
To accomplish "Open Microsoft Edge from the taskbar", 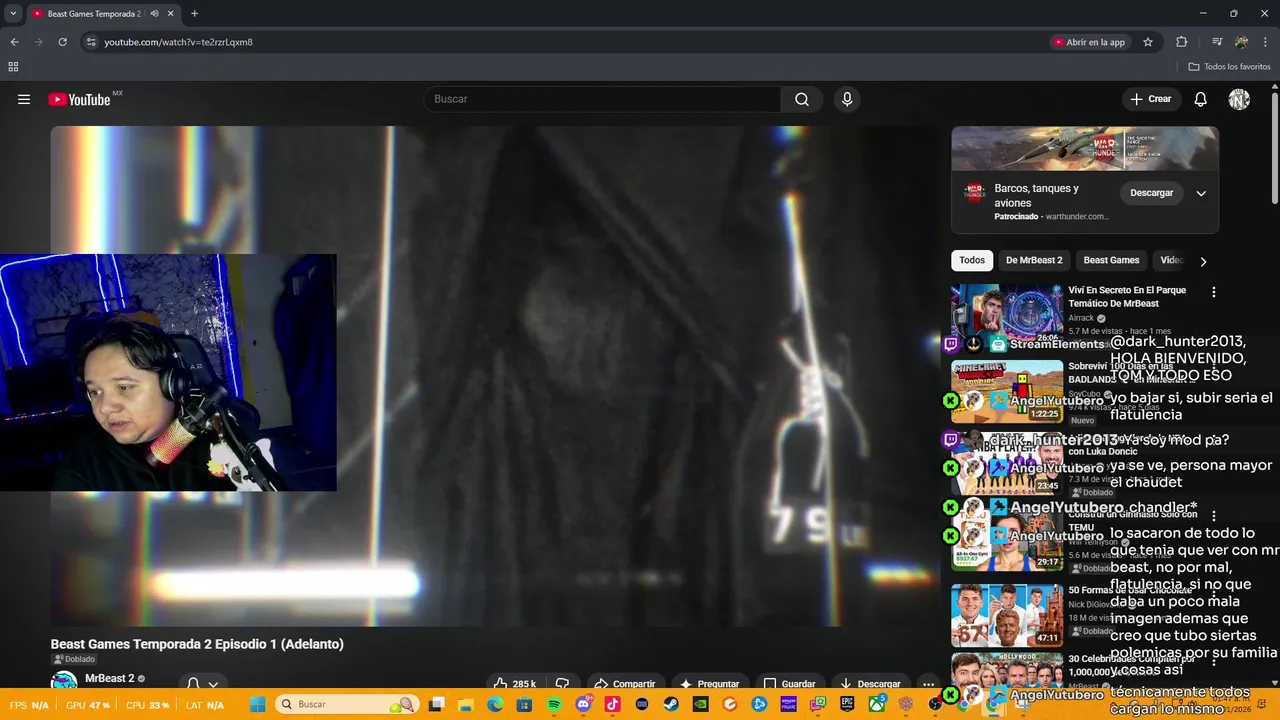I will pos(496,704).
